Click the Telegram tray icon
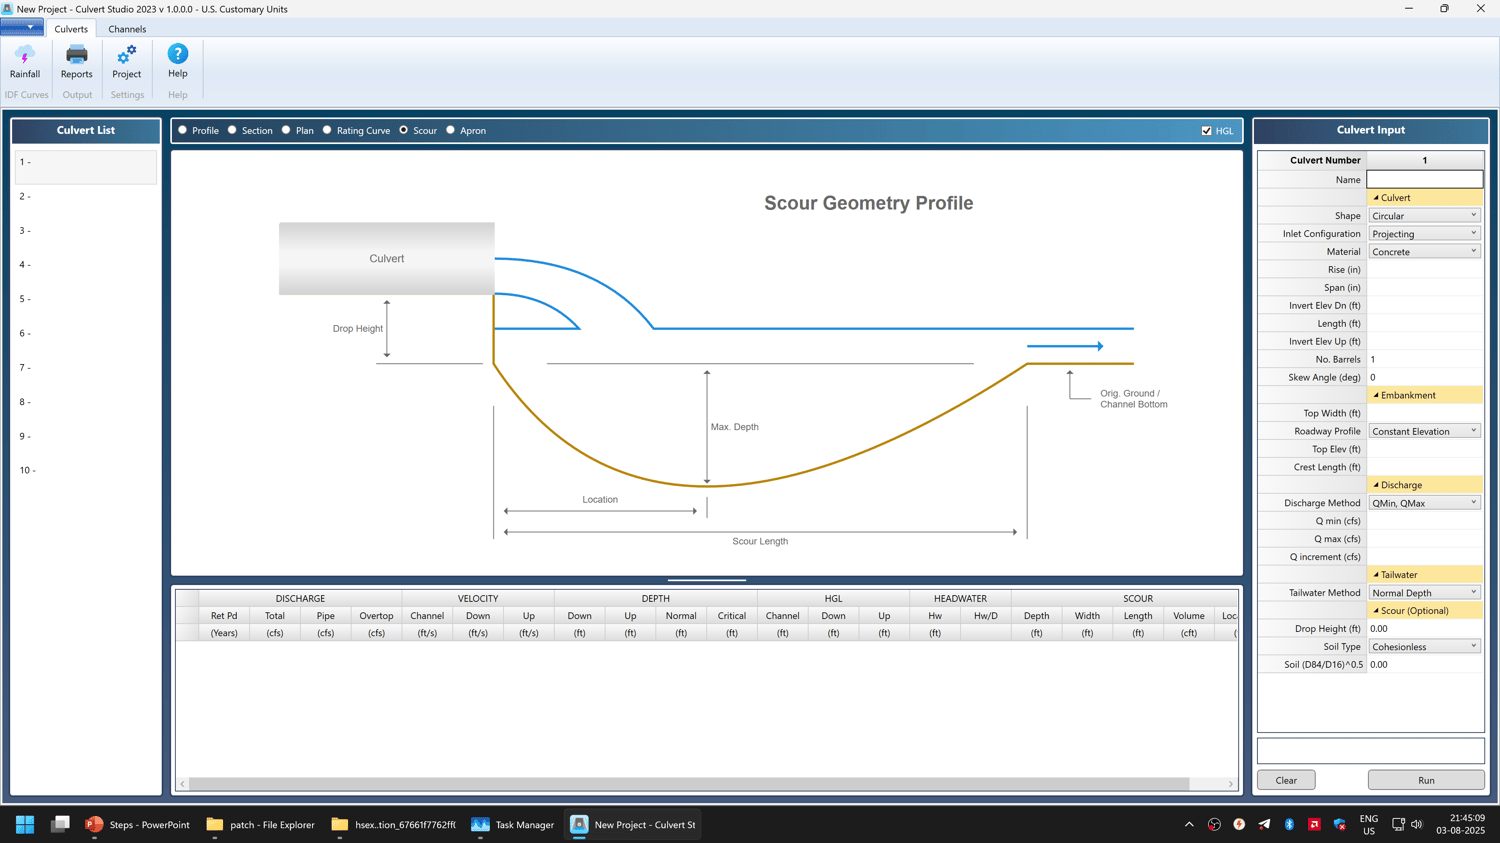The height and width of the screenshot is (843, 1500). coord(1264,825)
